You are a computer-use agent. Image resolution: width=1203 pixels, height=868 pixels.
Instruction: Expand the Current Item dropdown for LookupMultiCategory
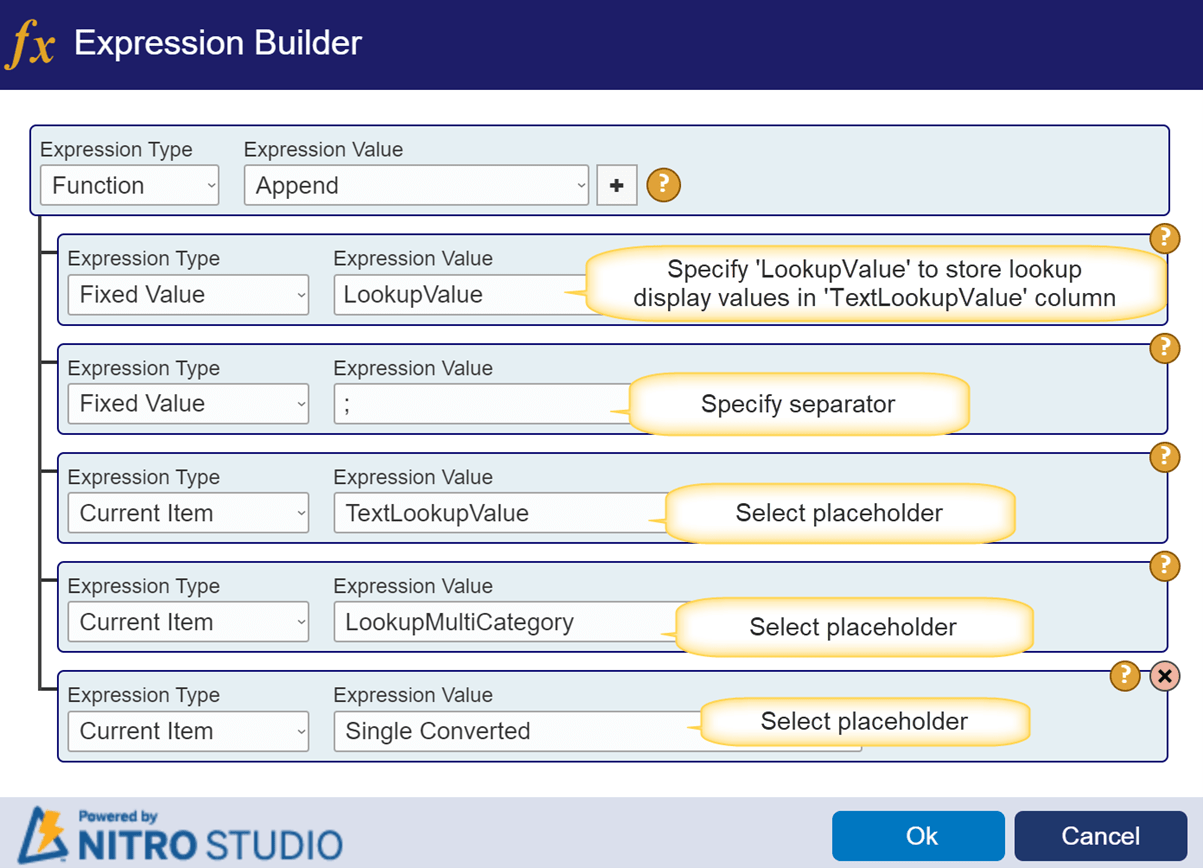tap(188, 621)
